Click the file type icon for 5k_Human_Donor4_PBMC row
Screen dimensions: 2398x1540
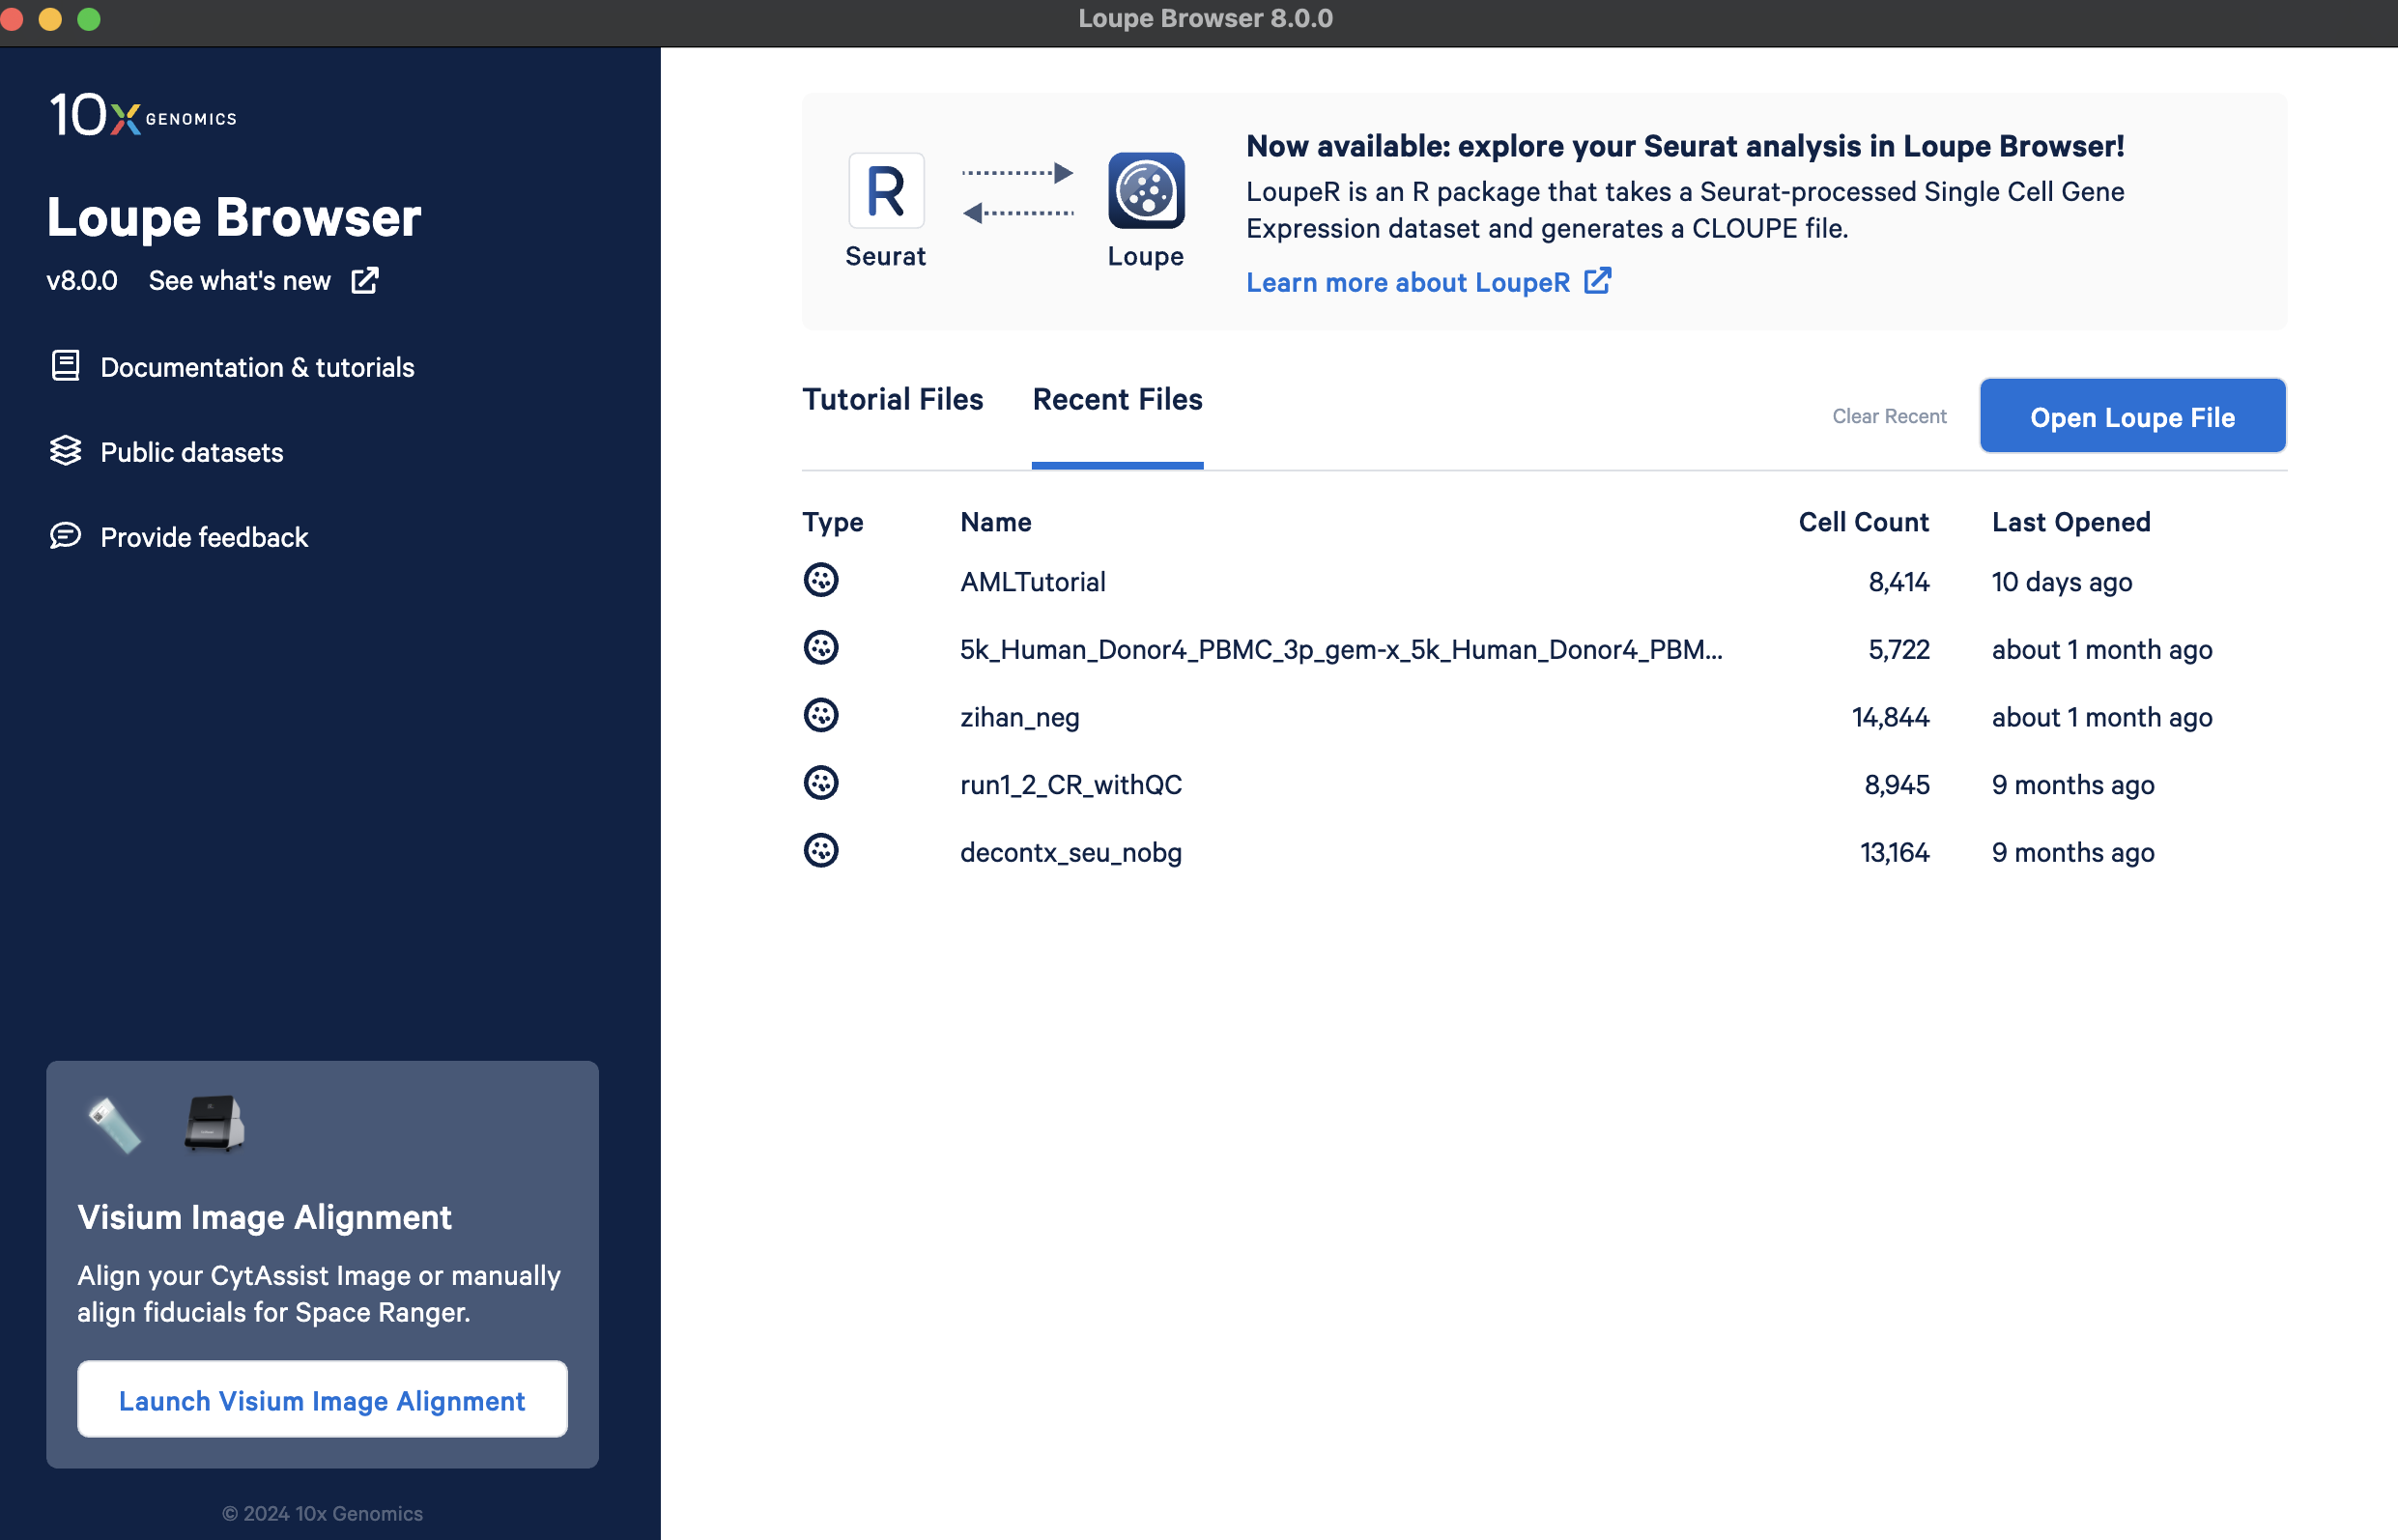tap(821, 648)
